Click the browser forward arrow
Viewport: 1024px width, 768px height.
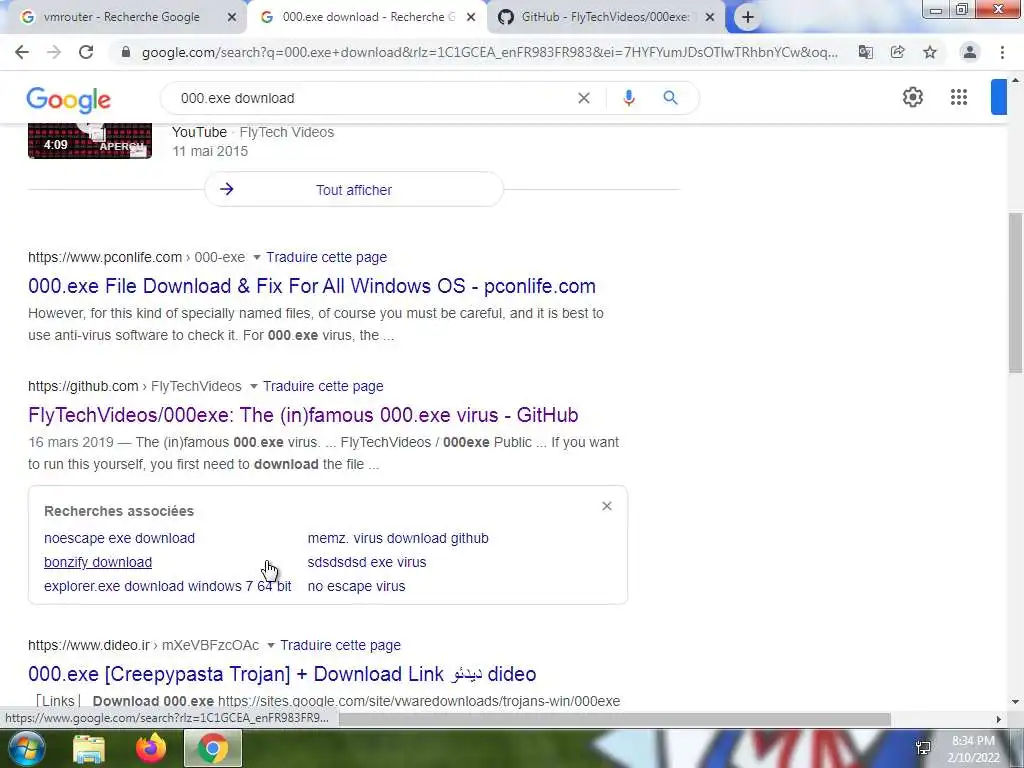click(54, 52)
